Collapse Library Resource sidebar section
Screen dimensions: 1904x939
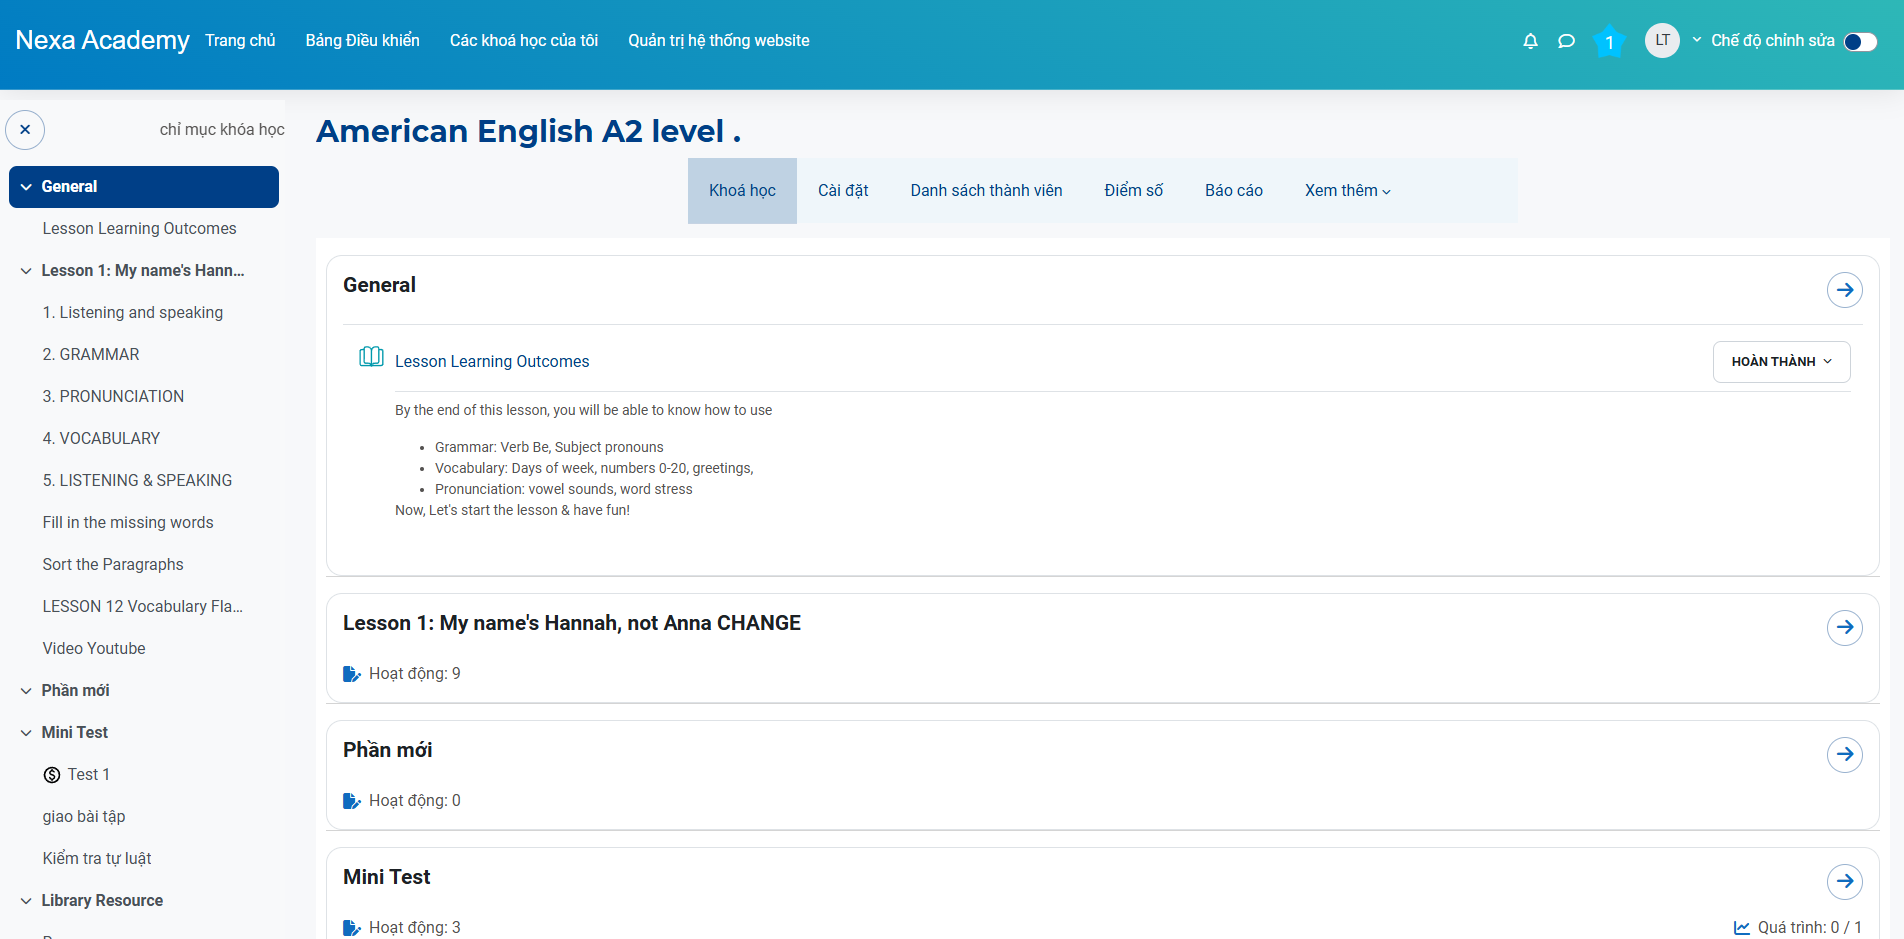tap(26, 901)
